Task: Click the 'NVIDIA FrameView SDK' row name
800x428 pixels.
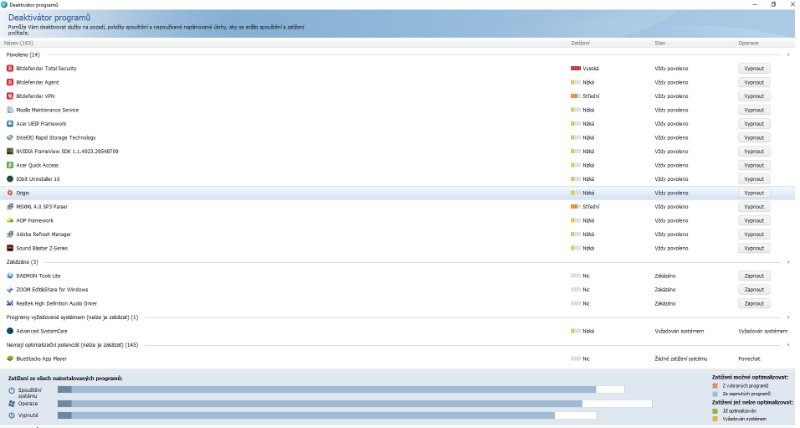Action: [x=67, y=152]
